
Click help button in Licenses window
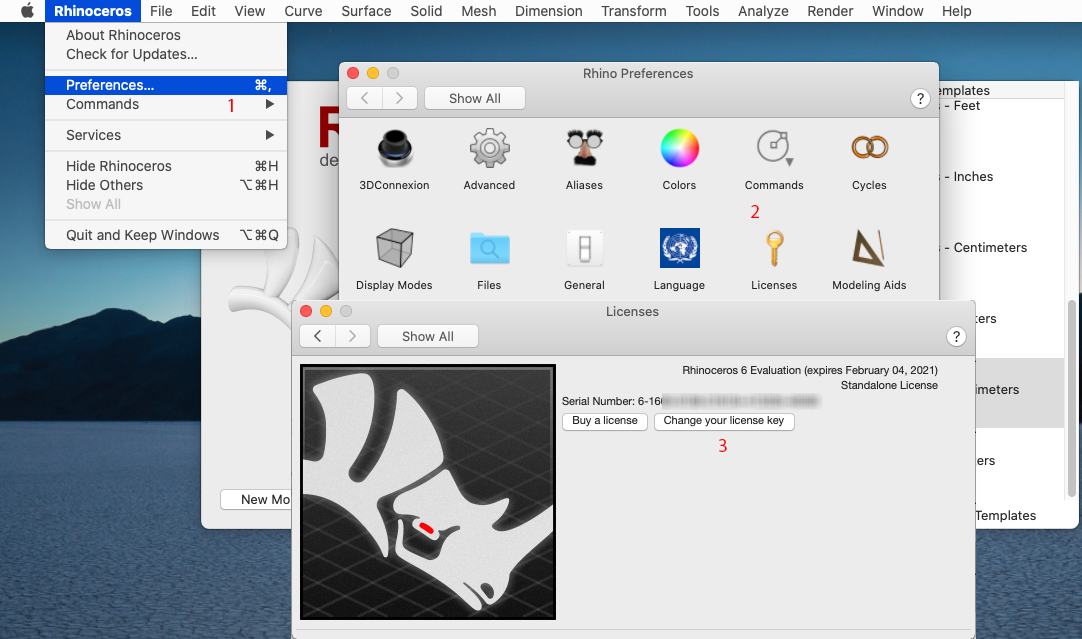coord(956,337)
